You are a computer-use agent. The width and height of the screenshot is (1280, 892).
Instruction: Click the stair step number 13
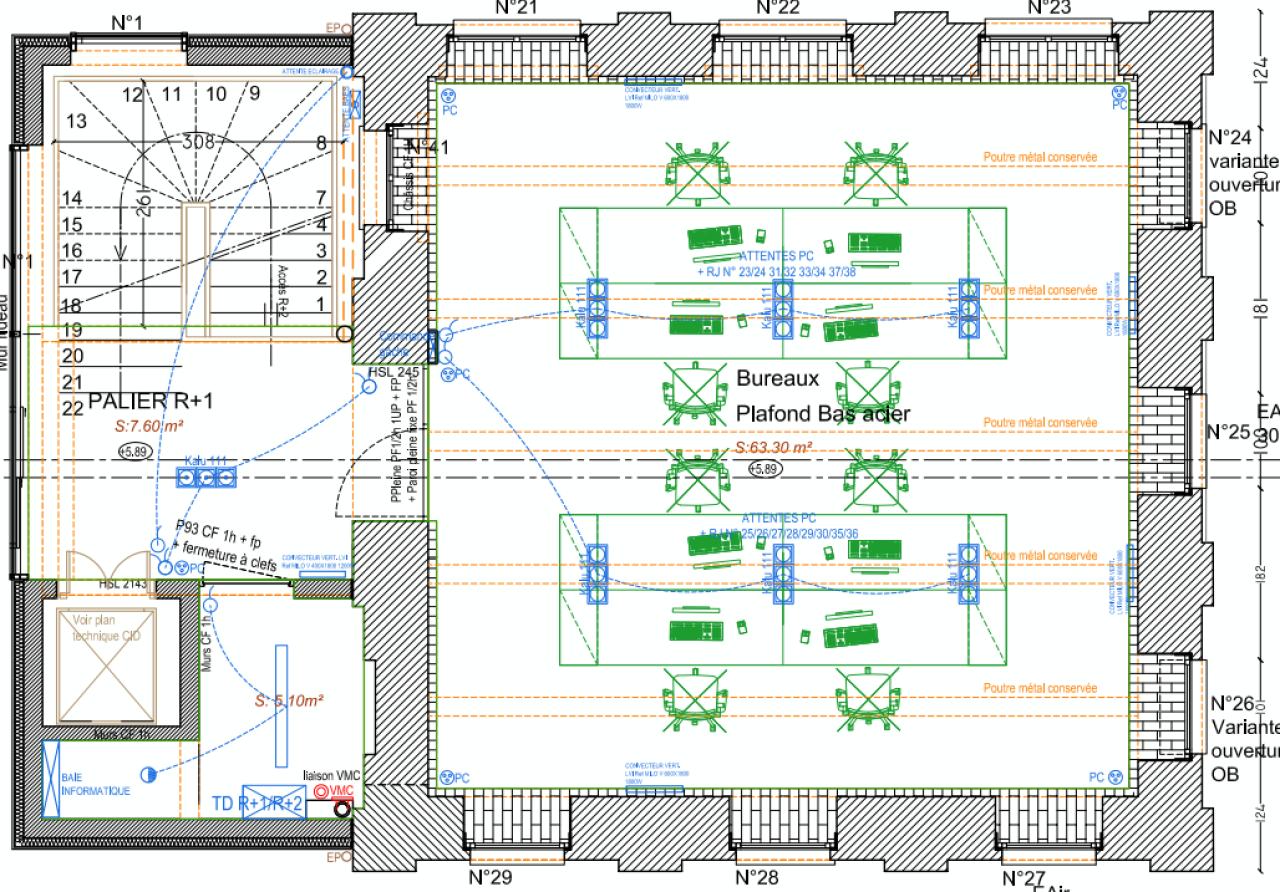pos(76,121)
